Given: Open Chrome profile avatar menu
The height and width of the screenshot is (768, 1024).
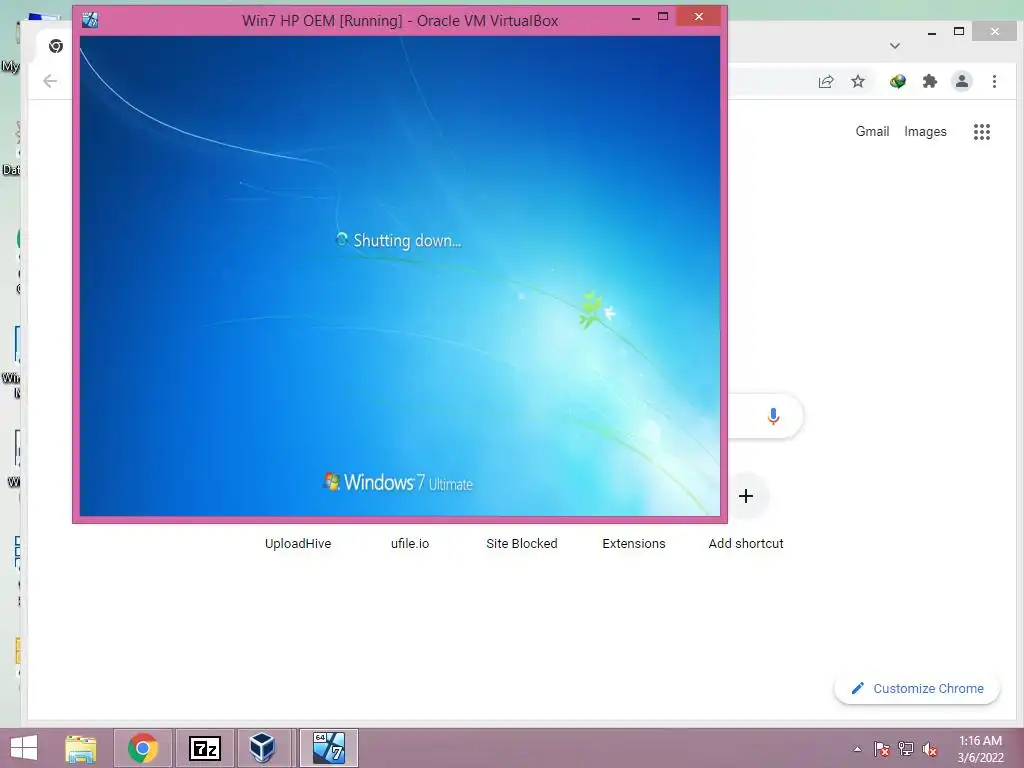Looking at the screenshot, I should click(x=962, y=82).
